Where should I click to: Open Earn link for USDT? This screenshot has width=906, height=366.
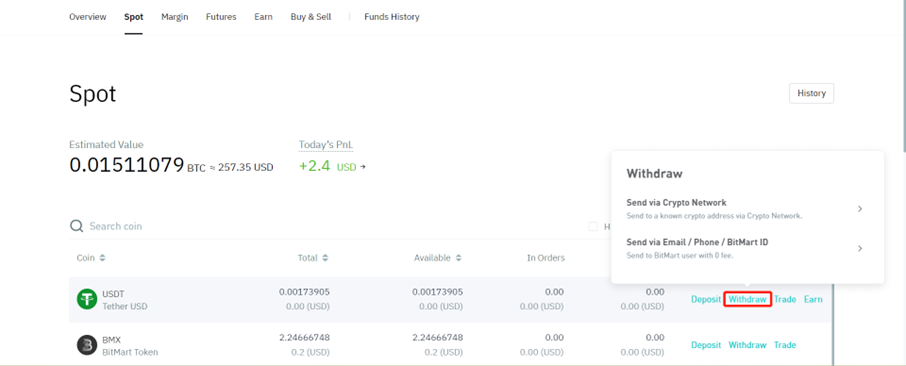(x=813, y=299)
